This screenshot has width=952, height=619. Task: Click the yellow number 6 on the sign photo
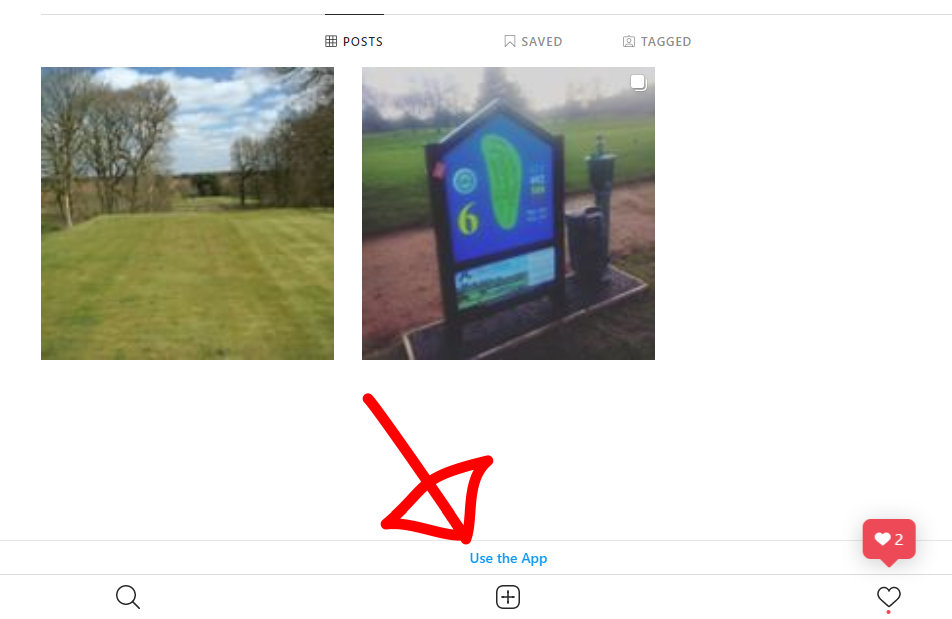[468, 218]
